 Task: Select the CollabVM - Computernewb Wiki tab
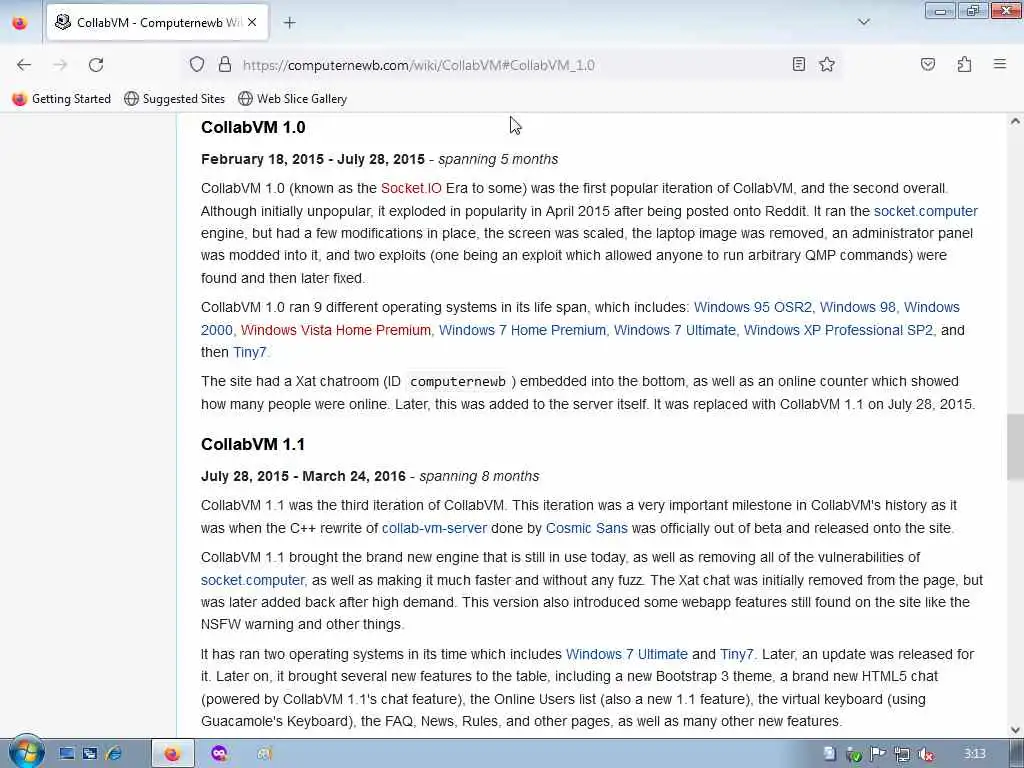(x=157, y=23)
